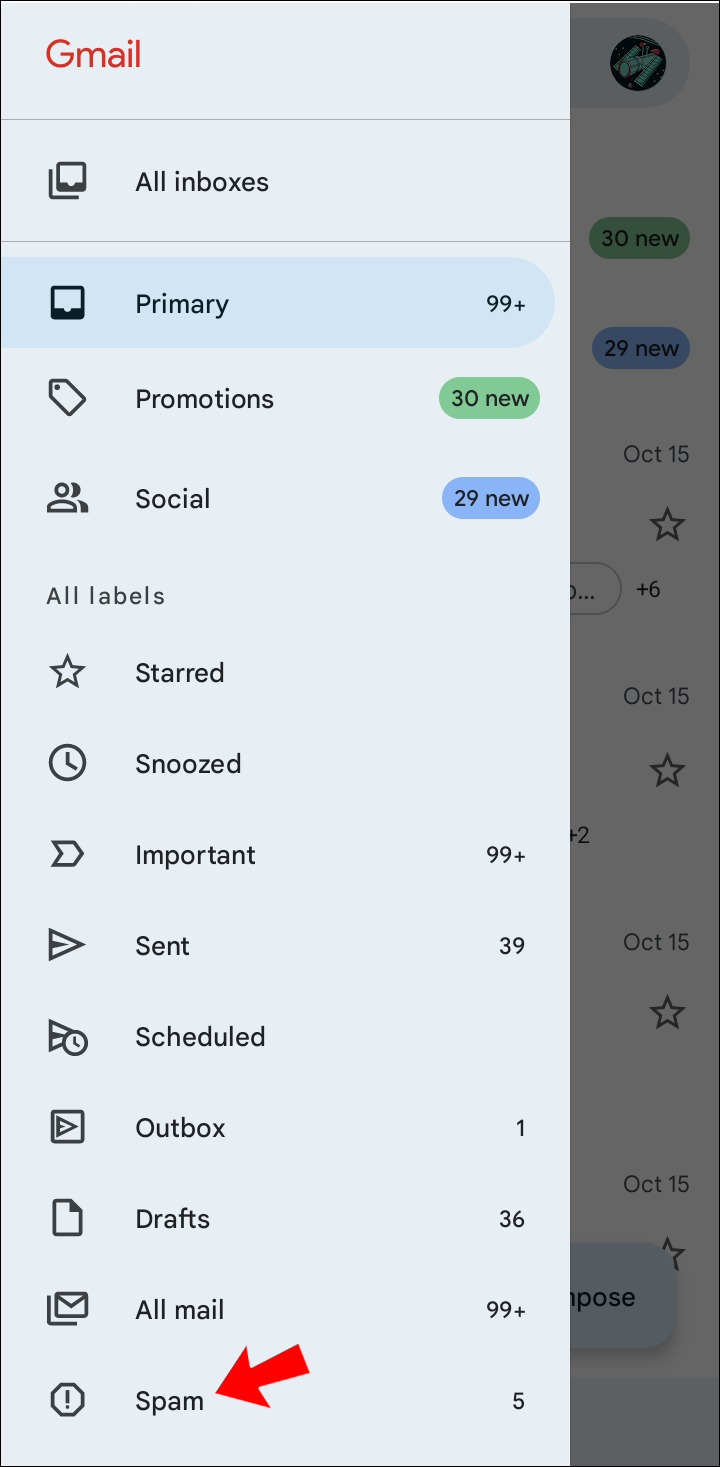
Task: Tap the Promotions tag icon
Action: (68, 398)
